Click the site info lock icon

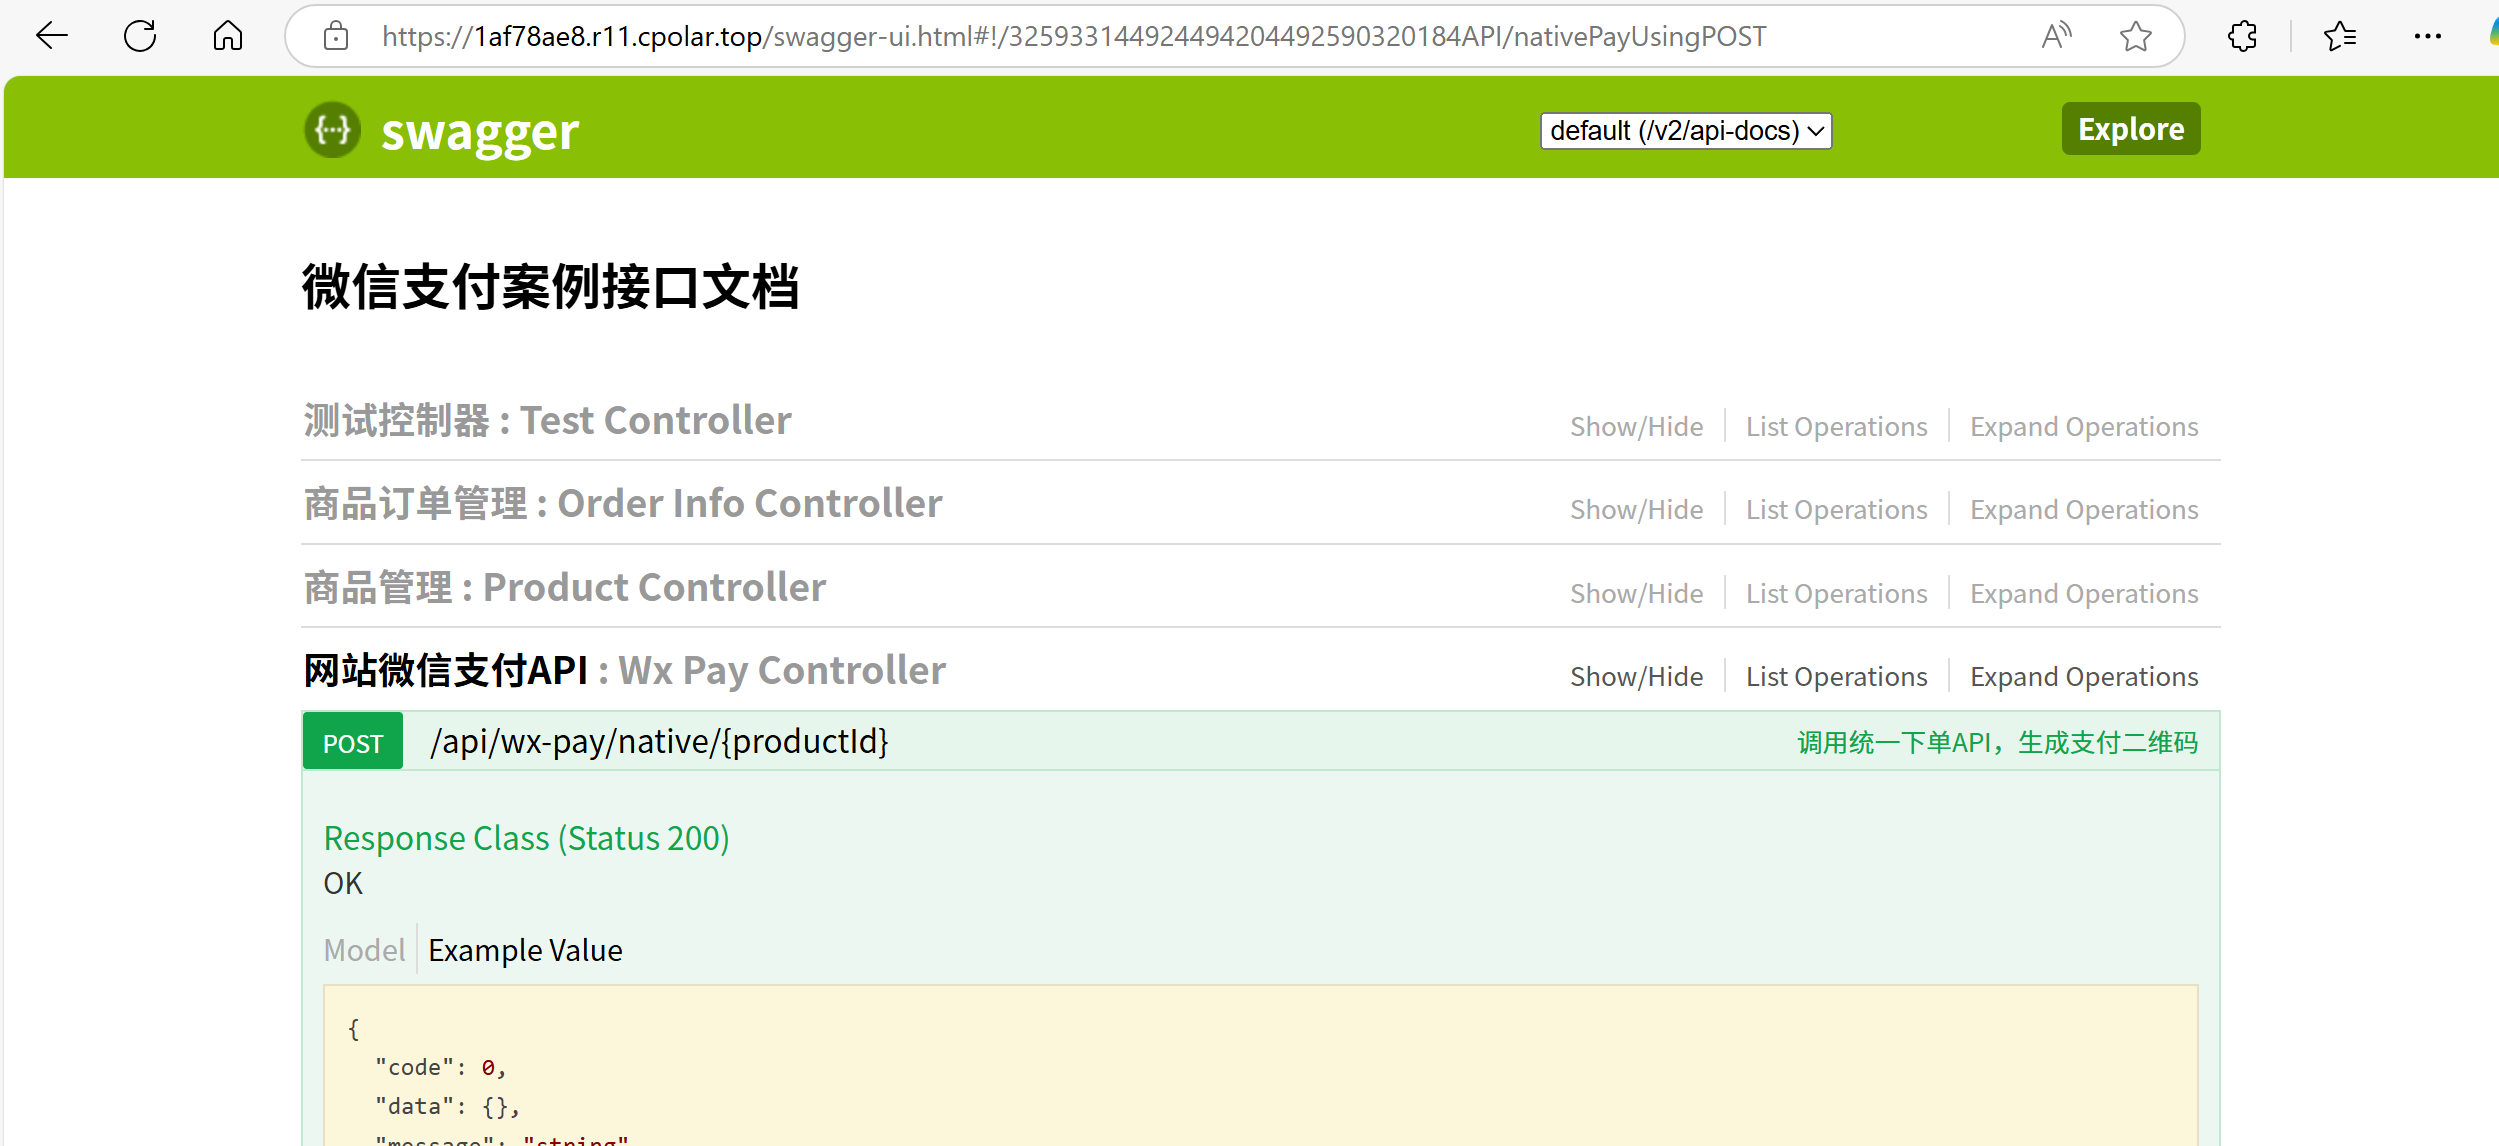336,37
